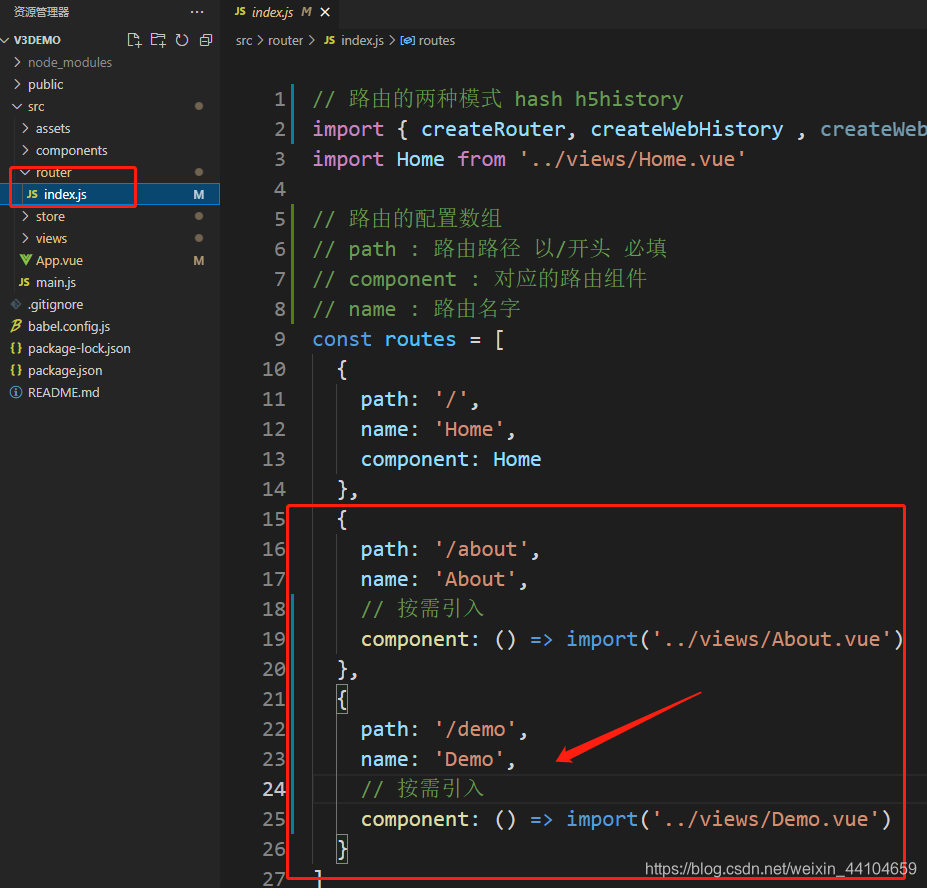Click breadcrumb segment src
This screenshot has width=927, height=888.
[244, 41]
